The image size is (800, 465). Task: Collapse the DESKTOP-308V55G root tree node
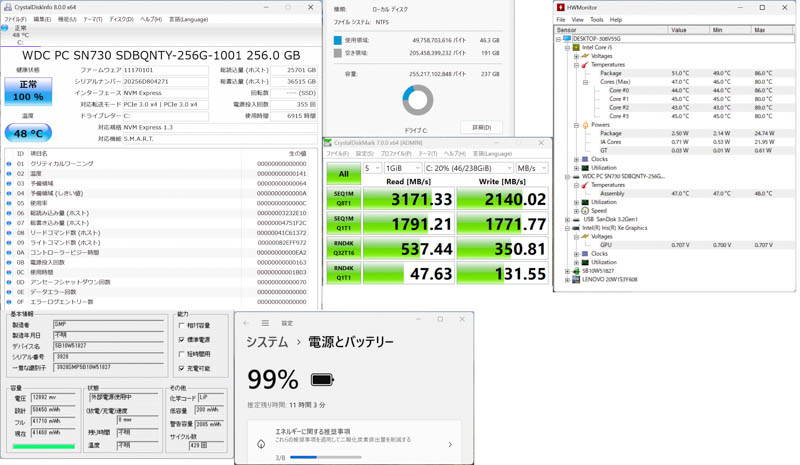558,39
